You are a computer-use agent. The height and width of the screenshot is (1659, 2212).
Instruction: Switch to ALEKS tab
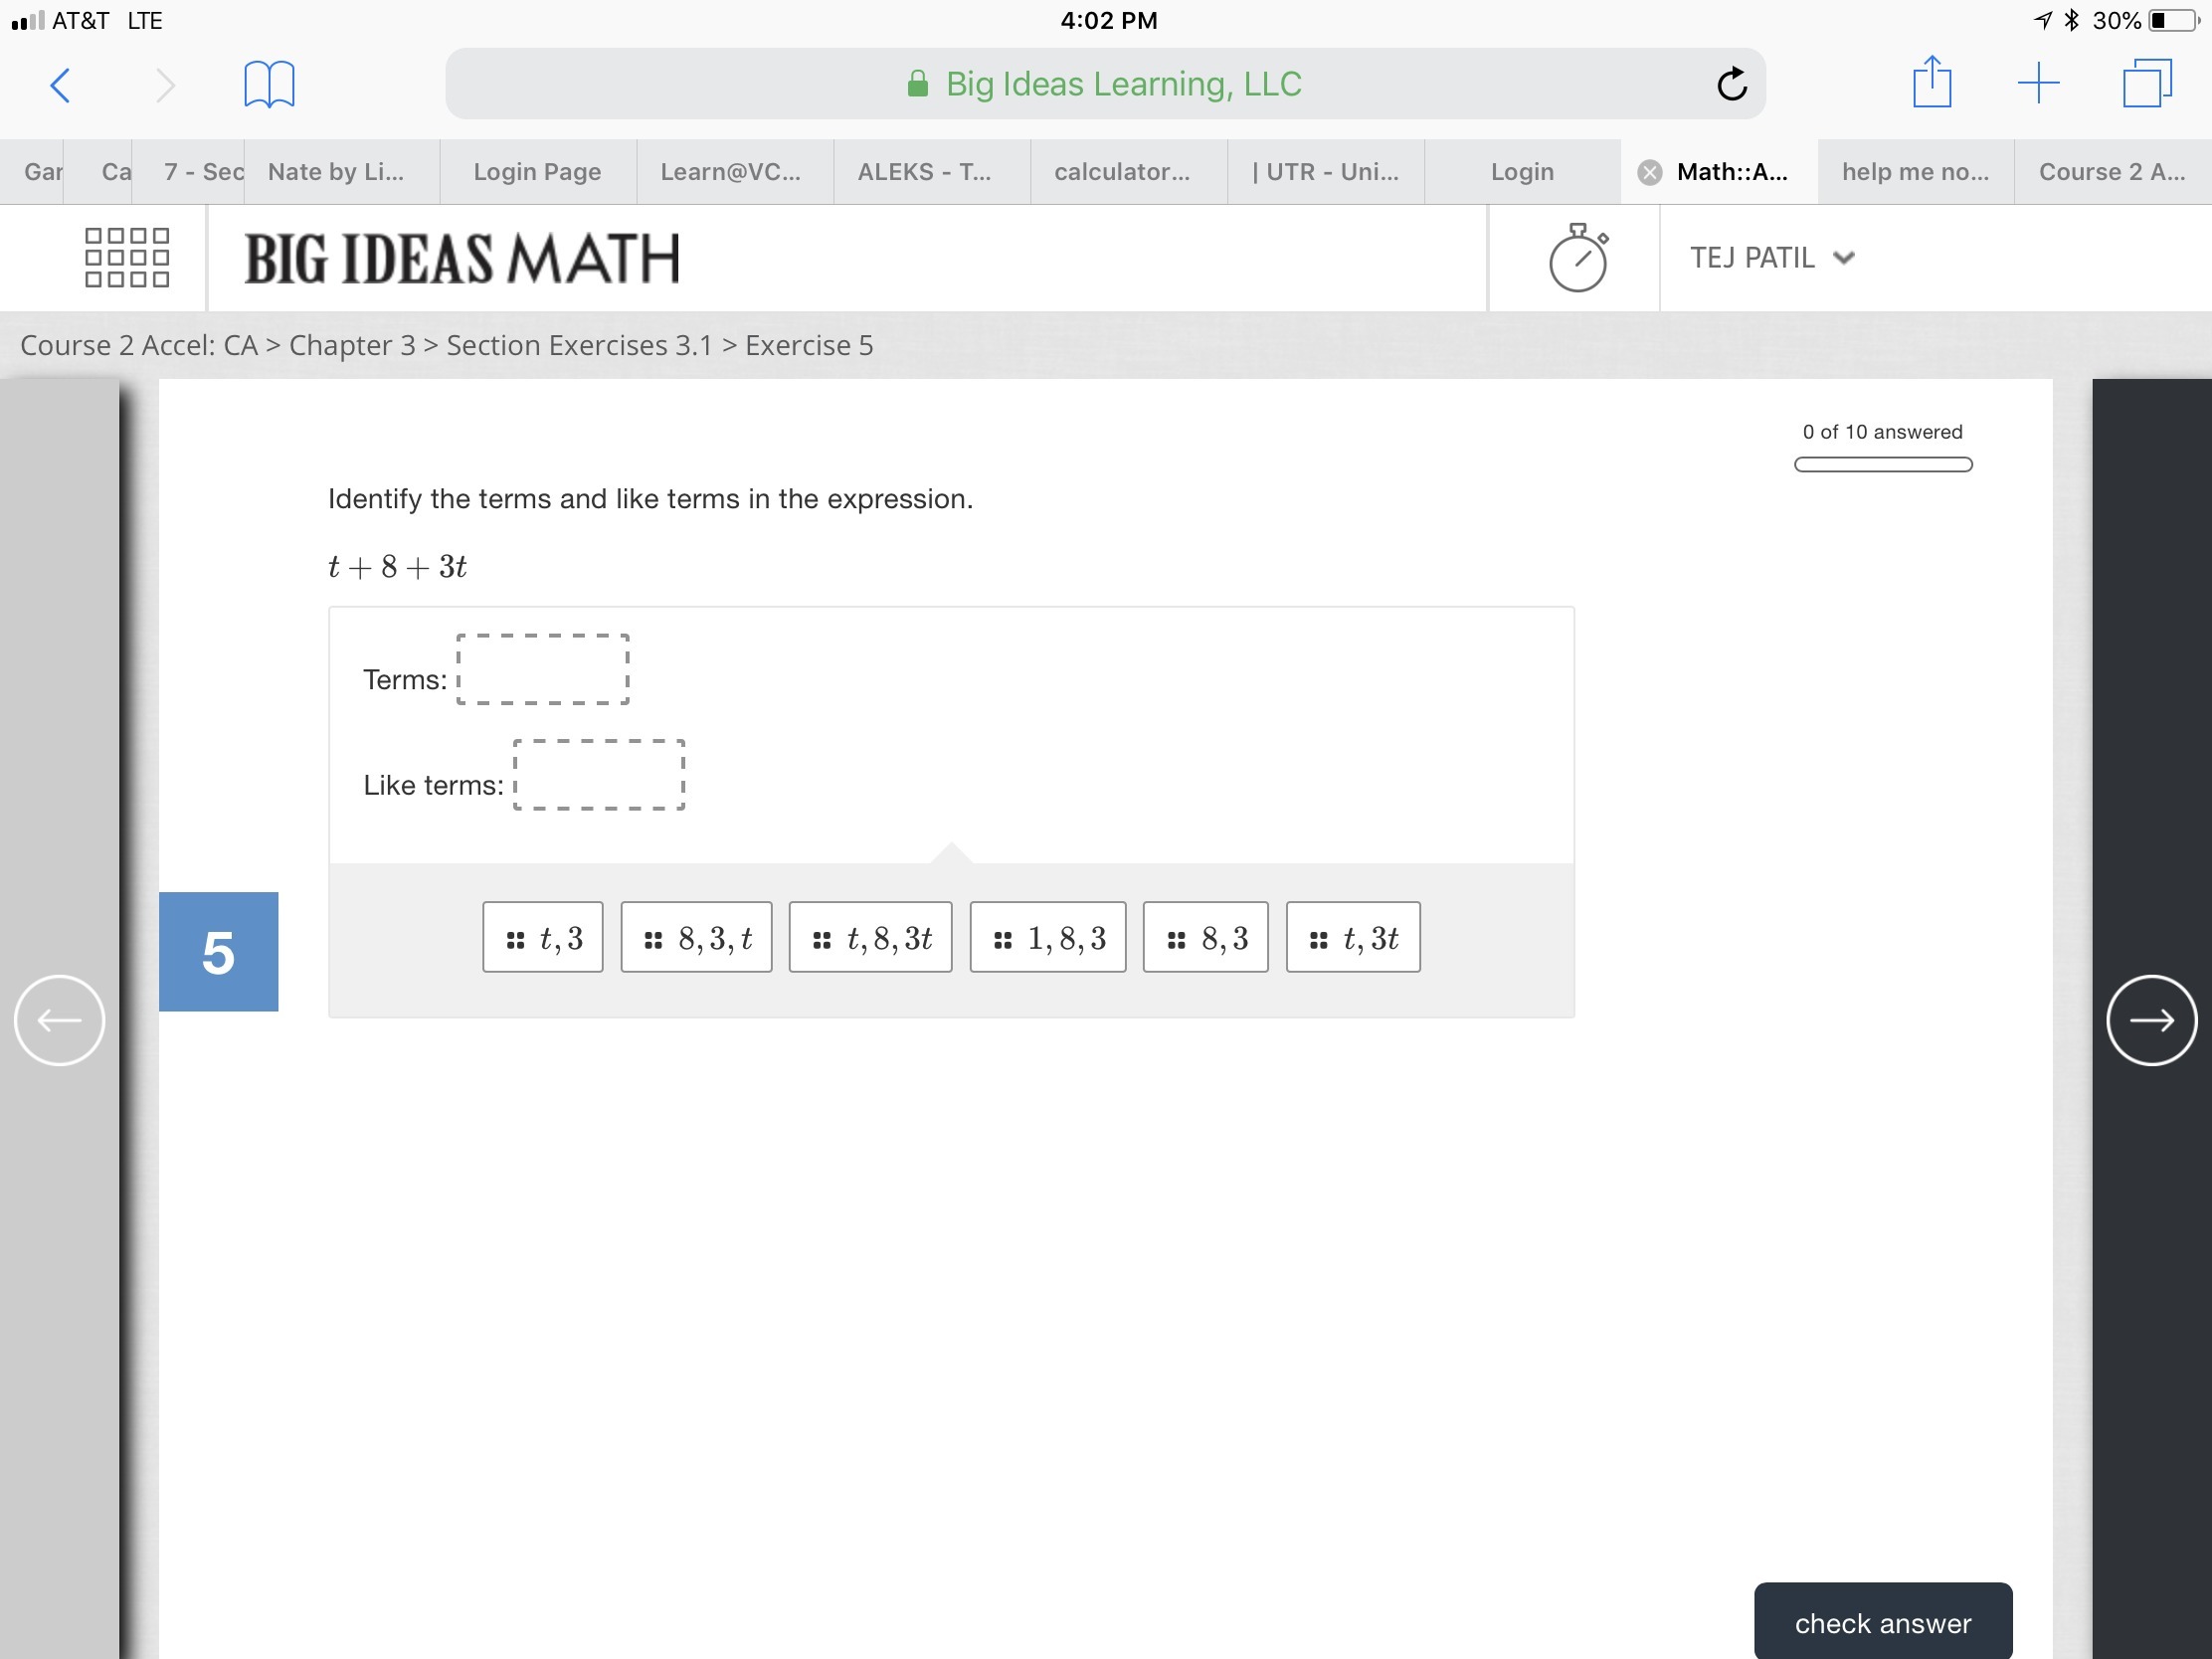(924, 172)
